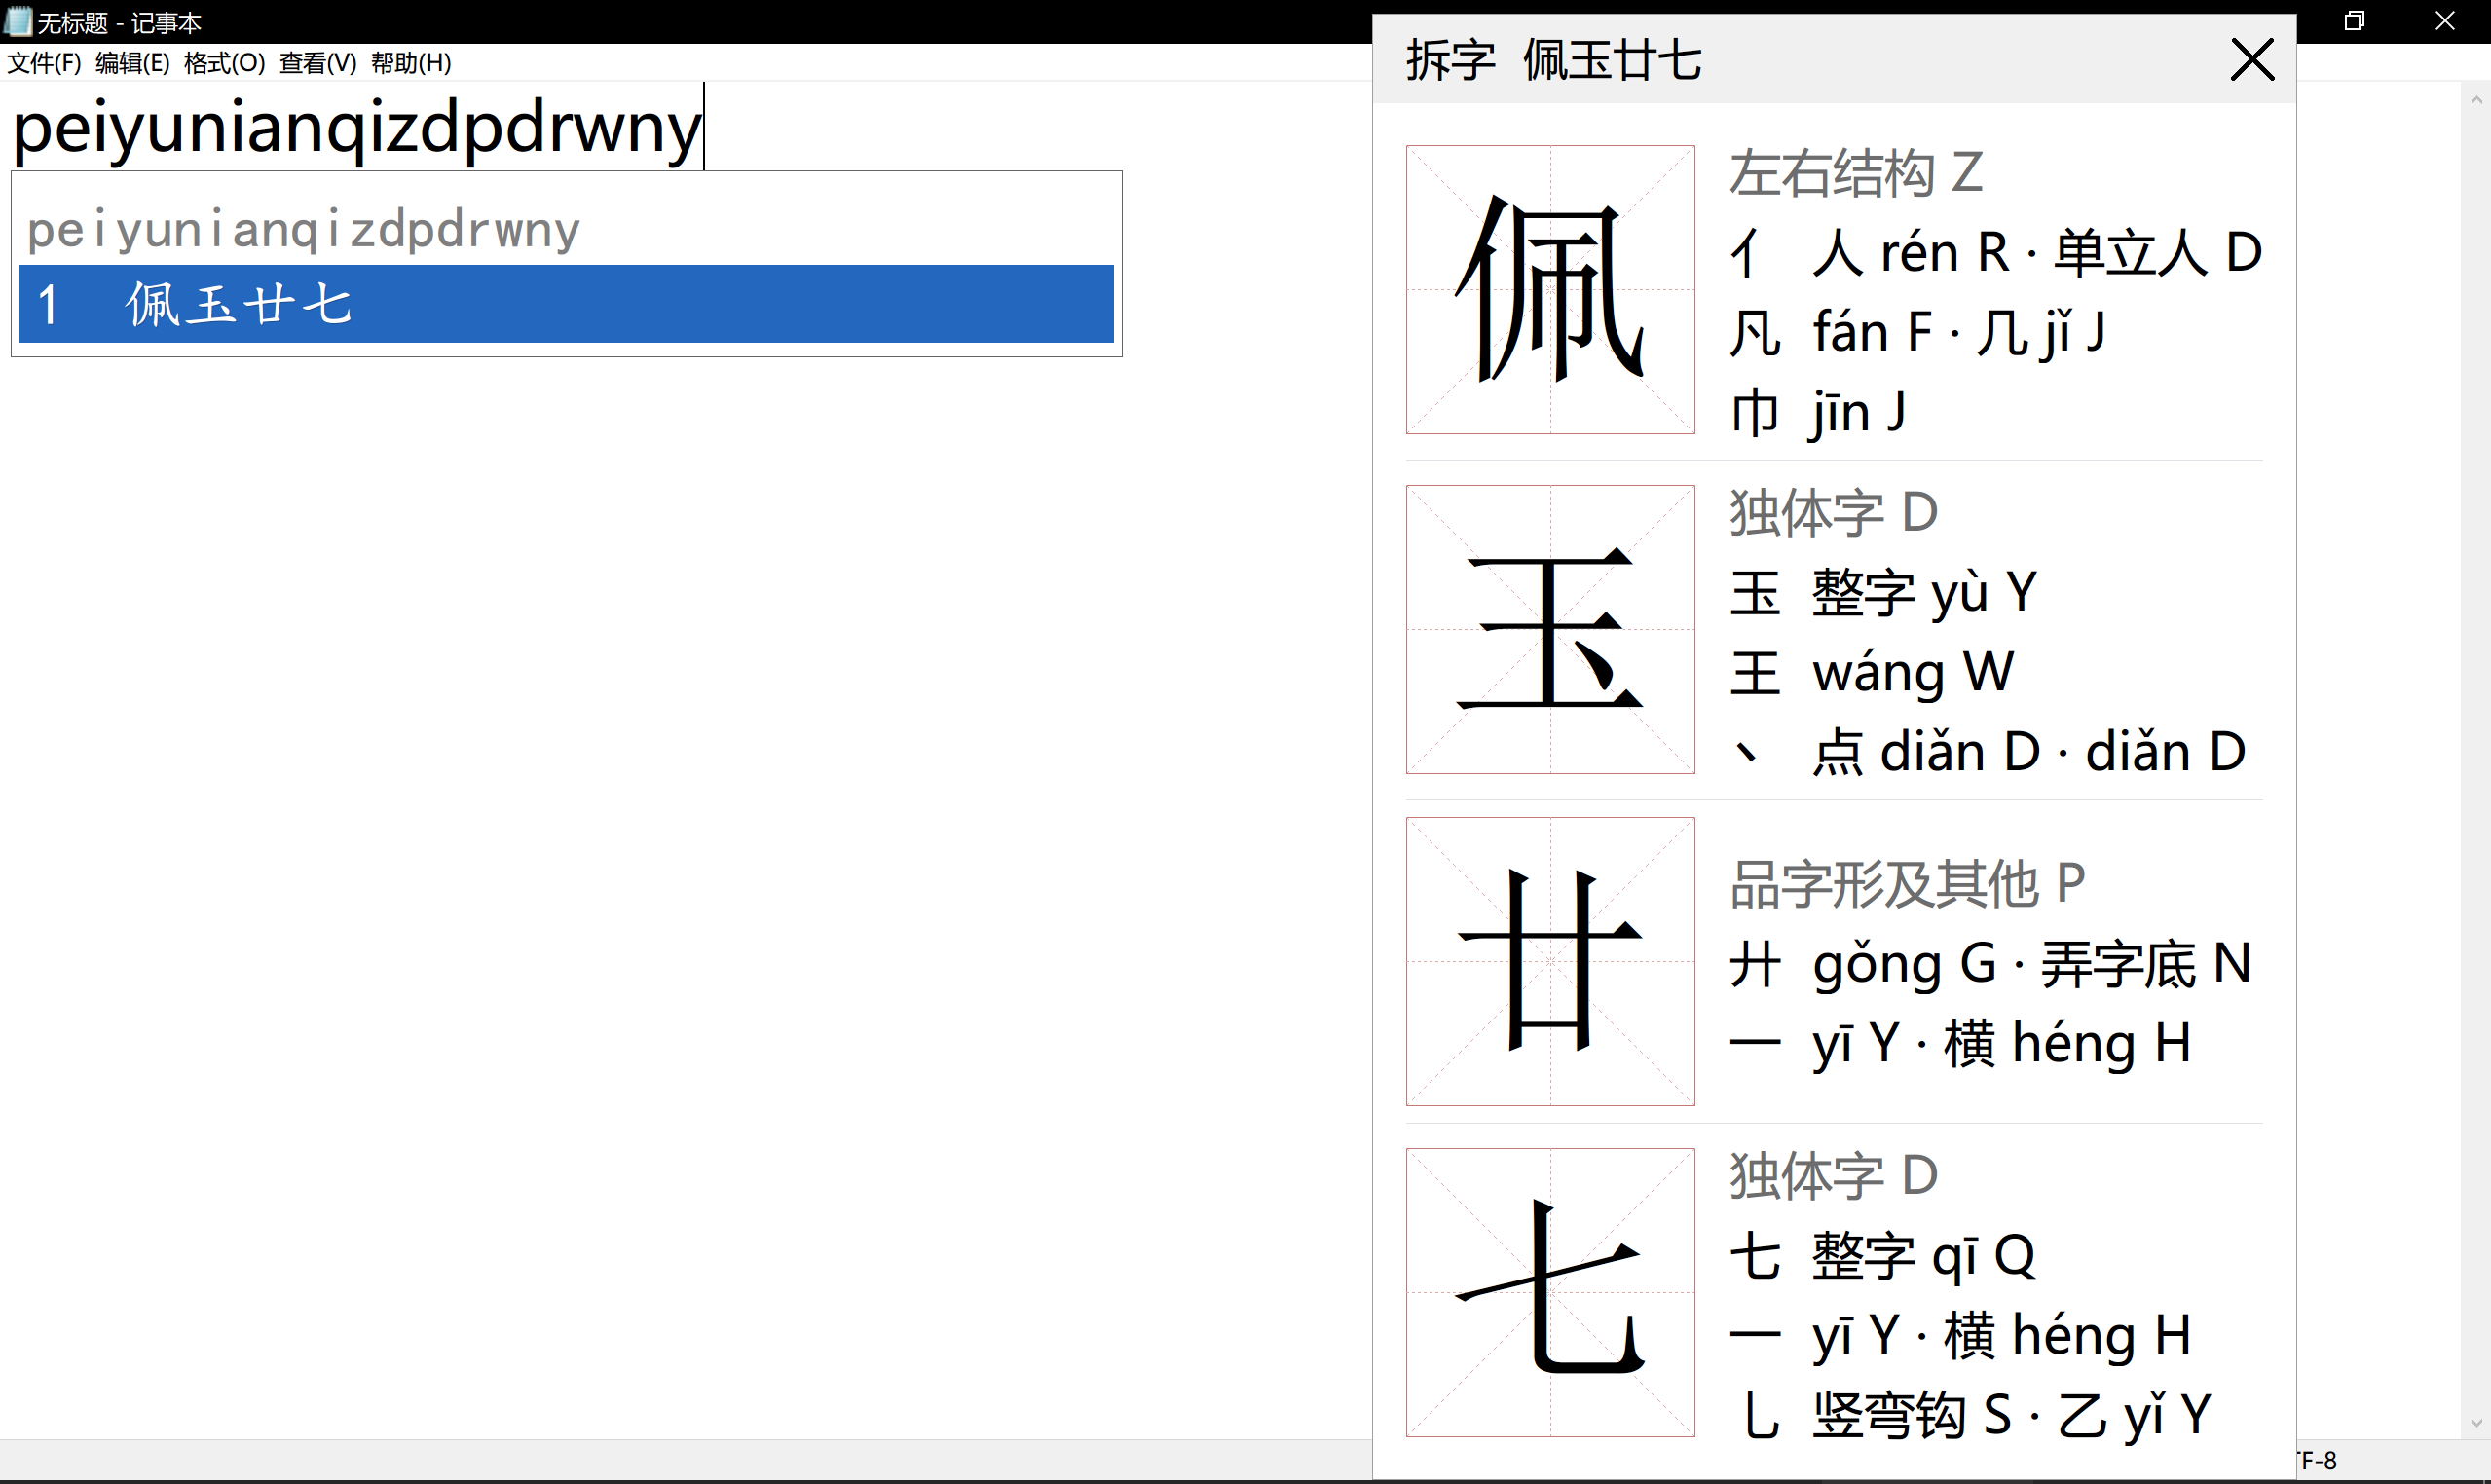Click the 廿 character grid thumbnail
Image resolution: width=2491 pixels, height=1484 pixels.
point(1550,961)
